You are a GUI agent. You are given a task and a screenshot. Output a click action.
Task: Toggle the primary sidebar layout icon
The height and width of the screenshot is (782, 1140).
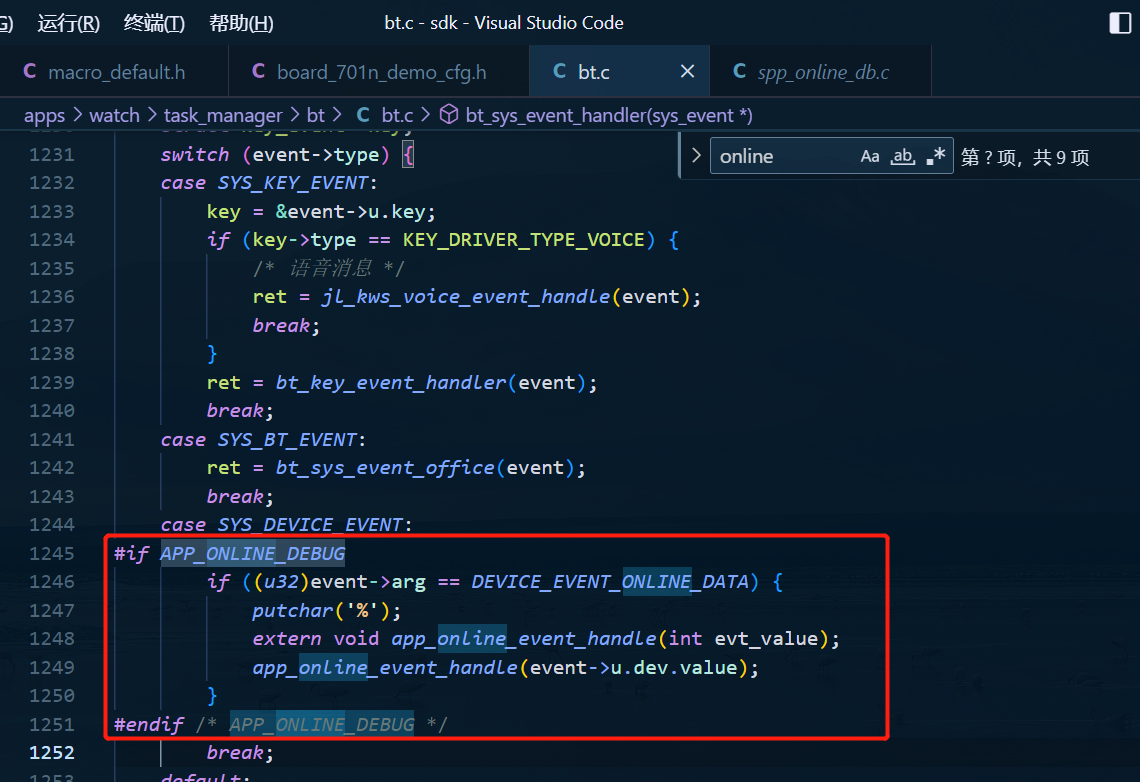coord(1120,23)
